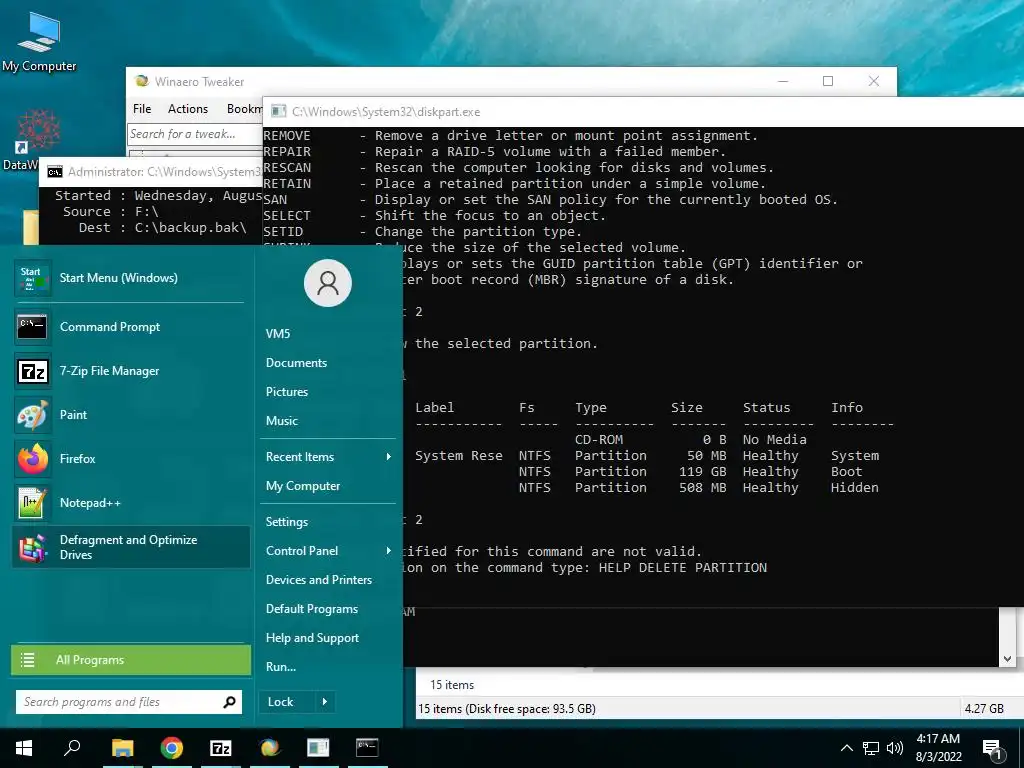Click the scrollbar down arrow
The image size is (1024, 768).
coord(1007,659)
